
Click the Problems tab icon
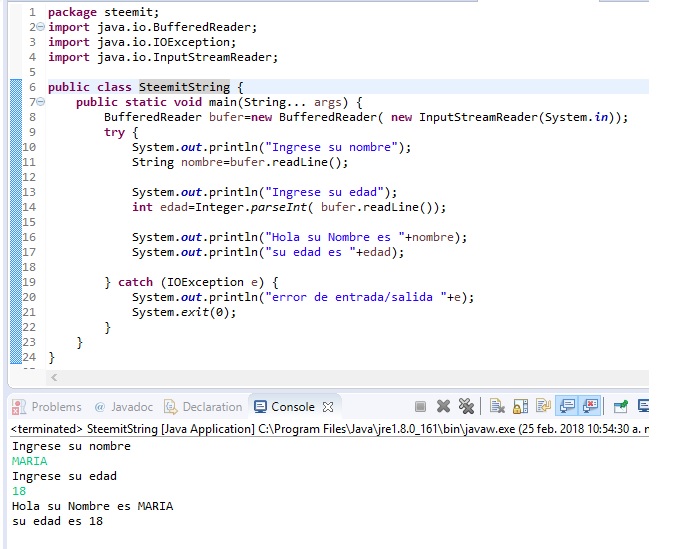[19, 407]
